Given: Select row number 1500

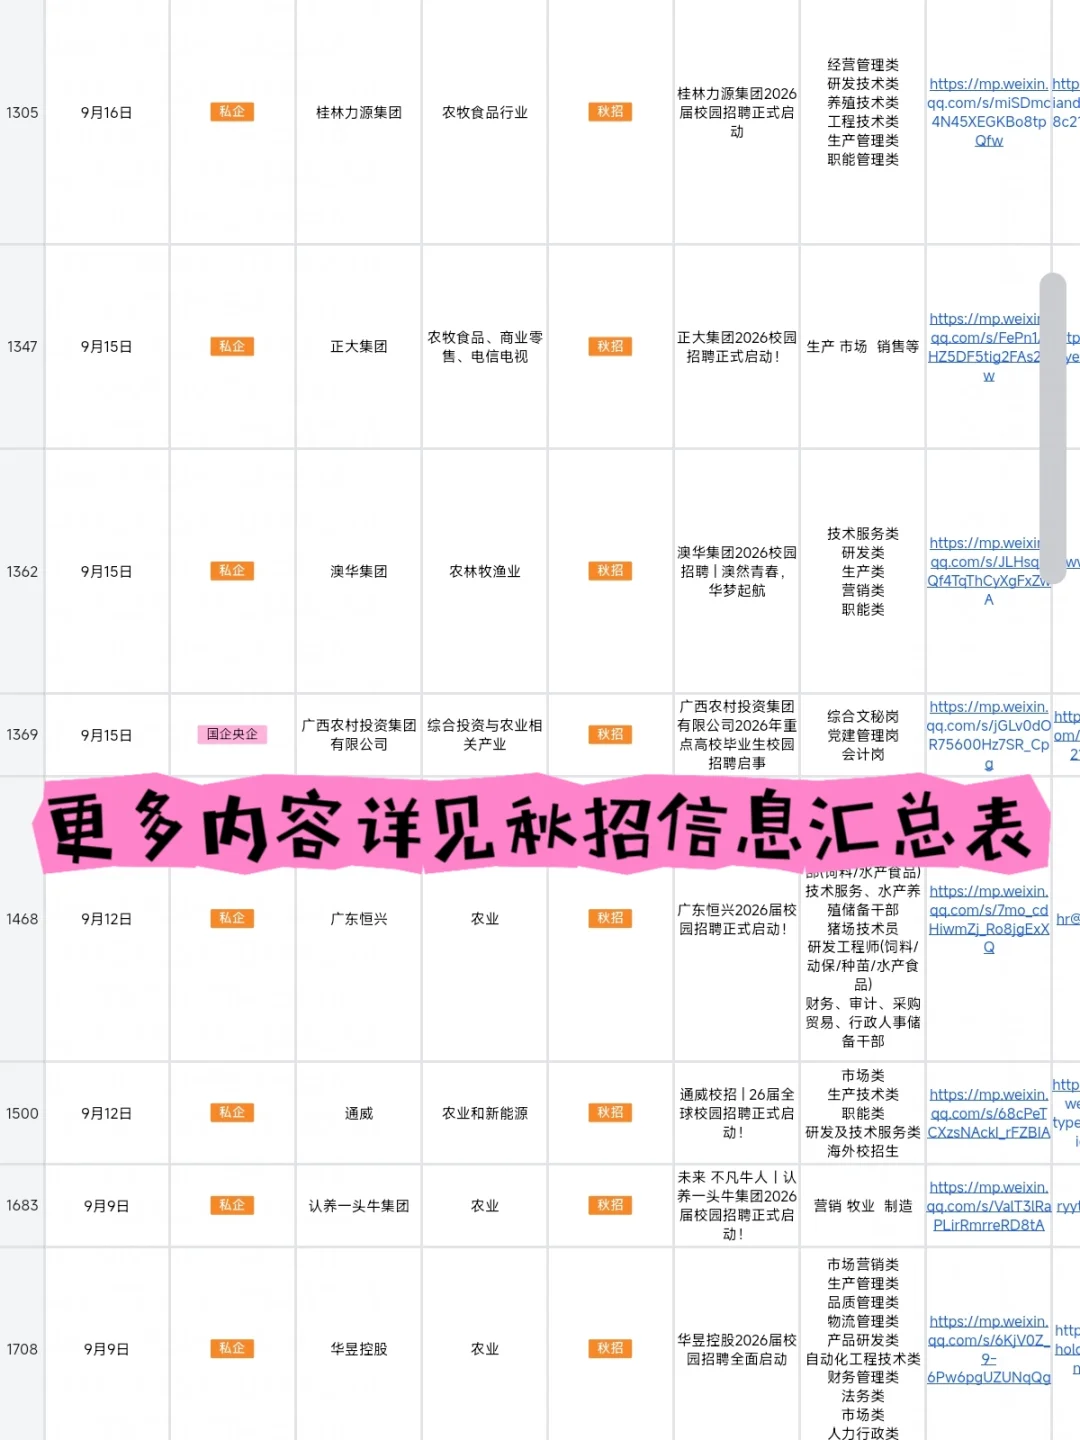Looking at the screenshot, I should coord(22,1113).
